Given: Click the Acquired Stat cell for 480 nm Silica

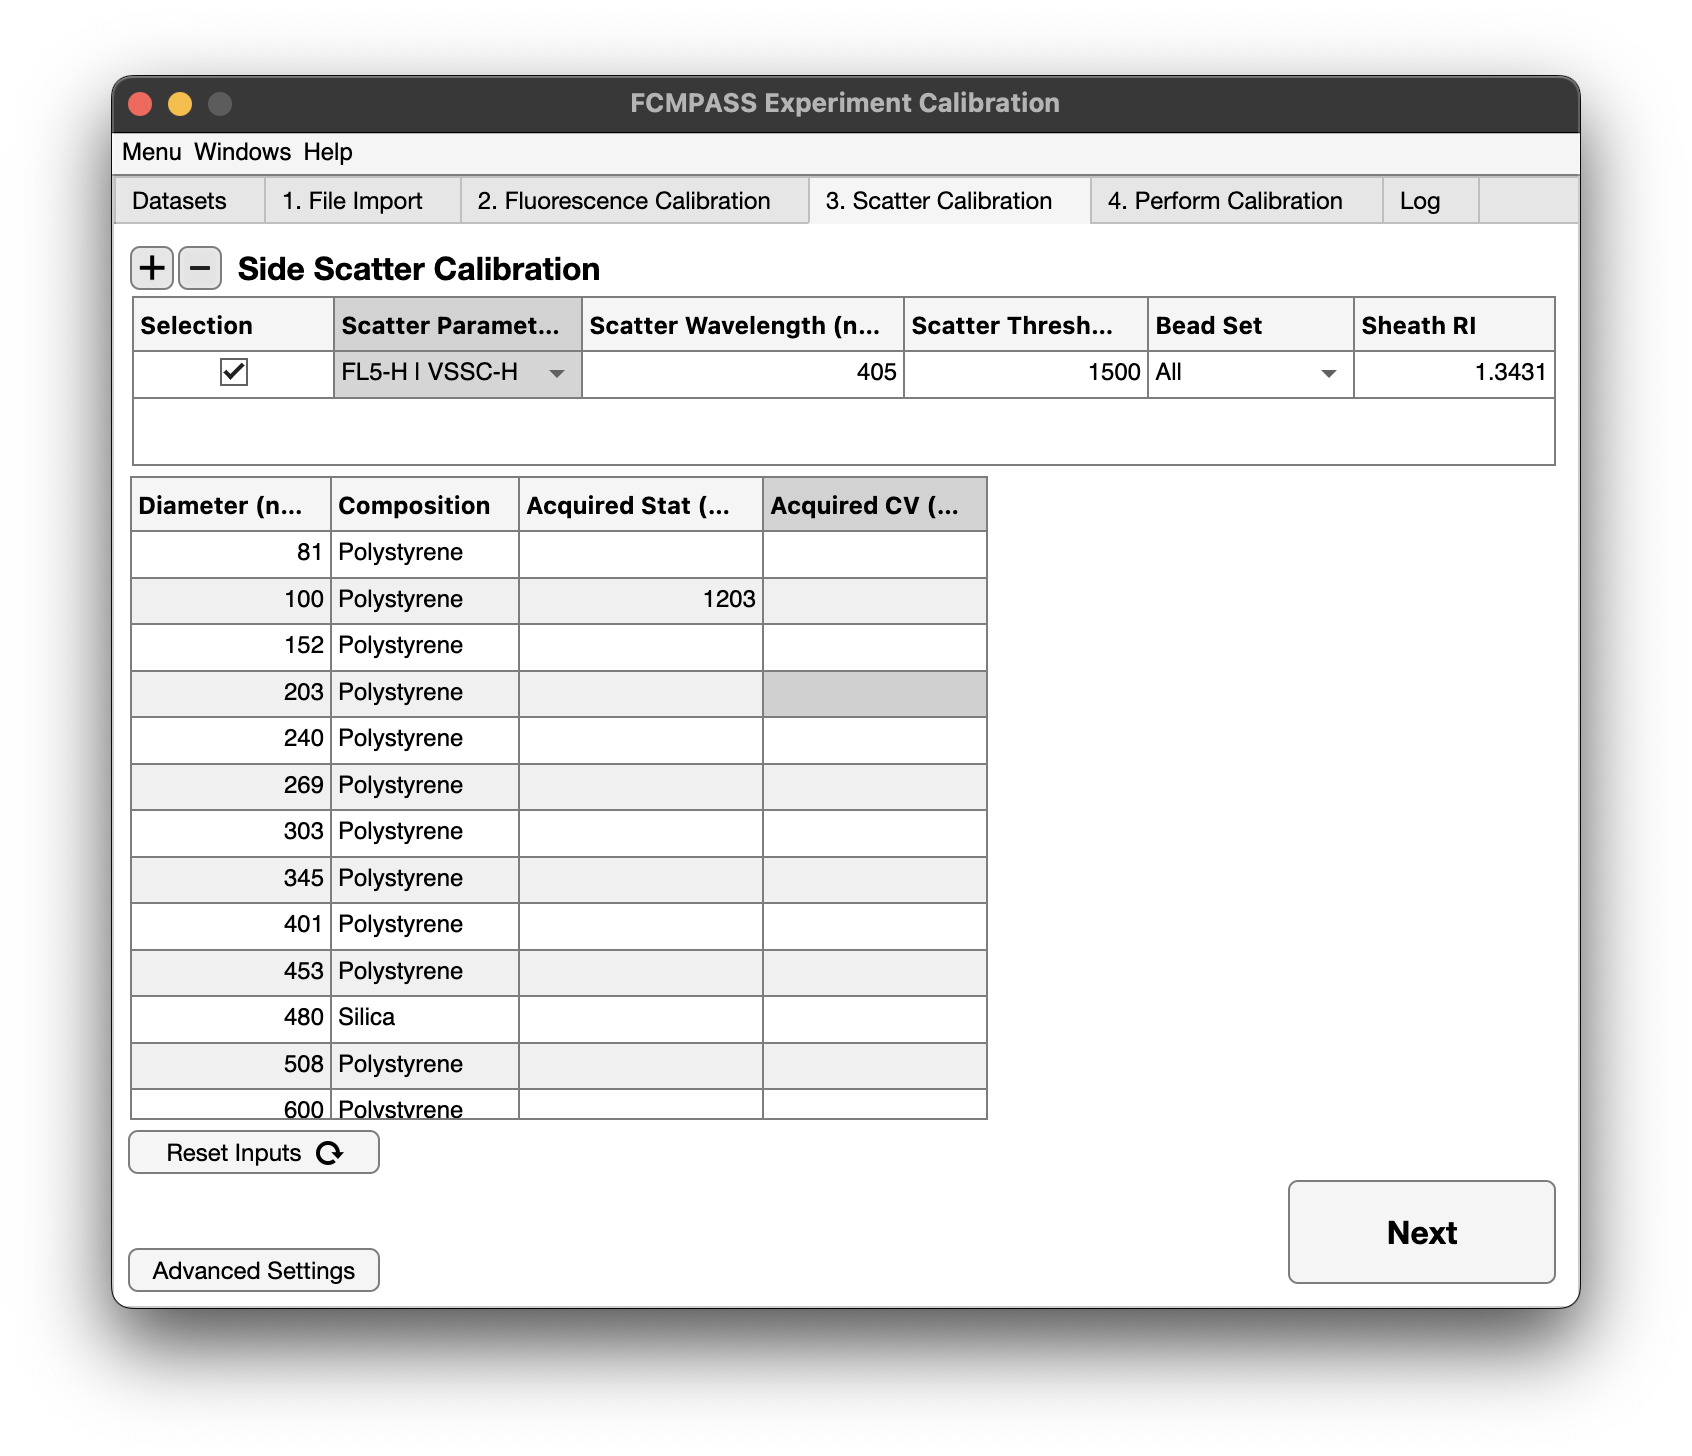Looking at the screenshot, I should point(640,1018).
